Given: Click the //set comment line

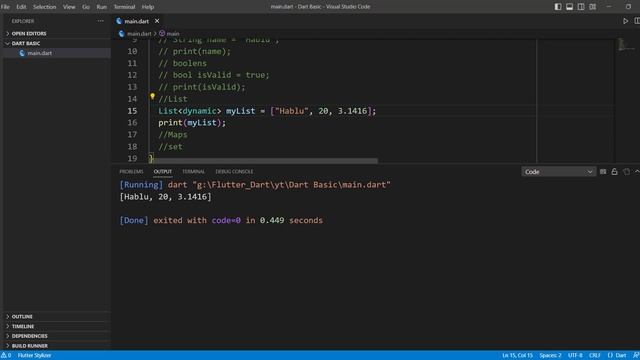Looking at the screenshot, I should tap(171, 147).
